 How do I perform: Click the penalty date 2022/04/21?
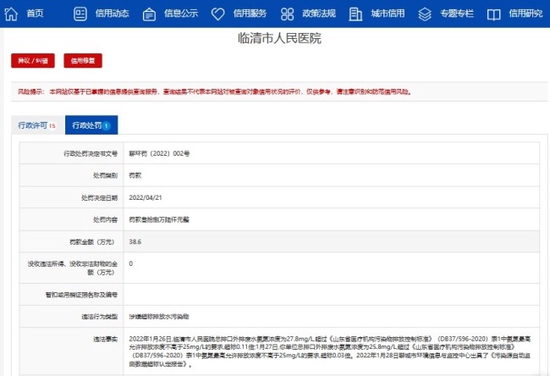click(x=145, y=197)
